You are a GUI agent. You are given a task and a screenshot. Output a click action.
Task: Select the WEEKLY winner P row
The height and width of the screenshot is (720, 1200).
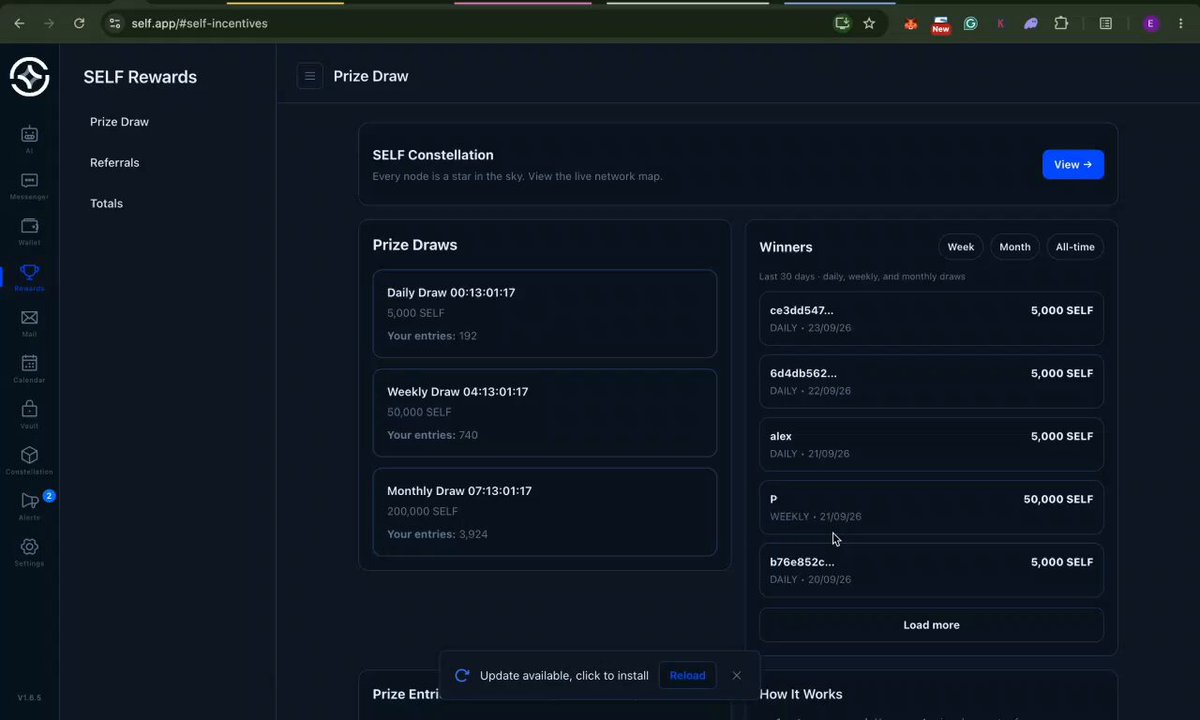coord(931,507)
